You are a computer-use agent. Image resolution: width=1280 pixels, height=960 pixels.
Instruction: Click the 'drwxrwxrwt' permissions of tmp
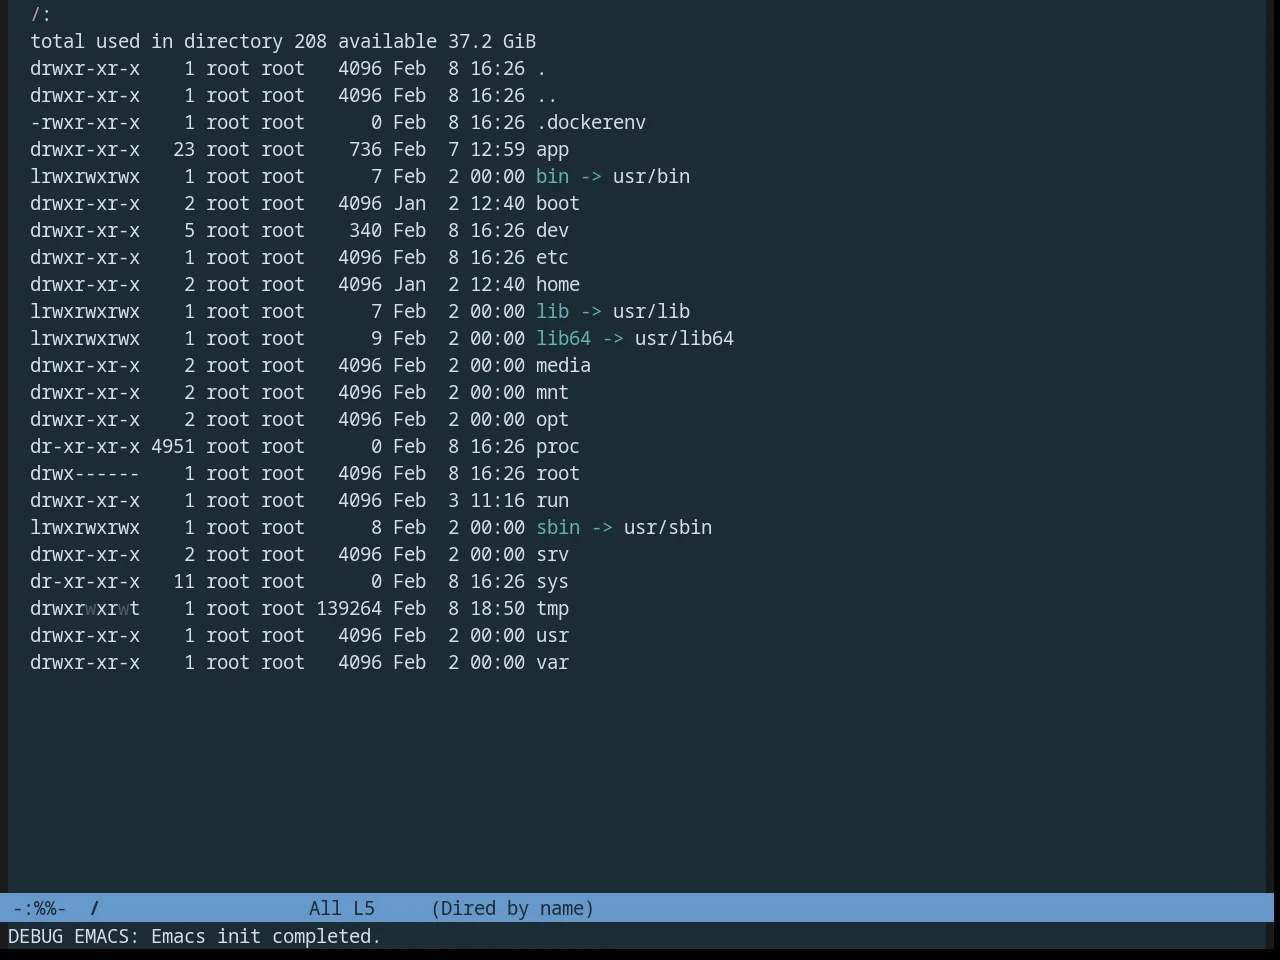click(x=85, y=609)
